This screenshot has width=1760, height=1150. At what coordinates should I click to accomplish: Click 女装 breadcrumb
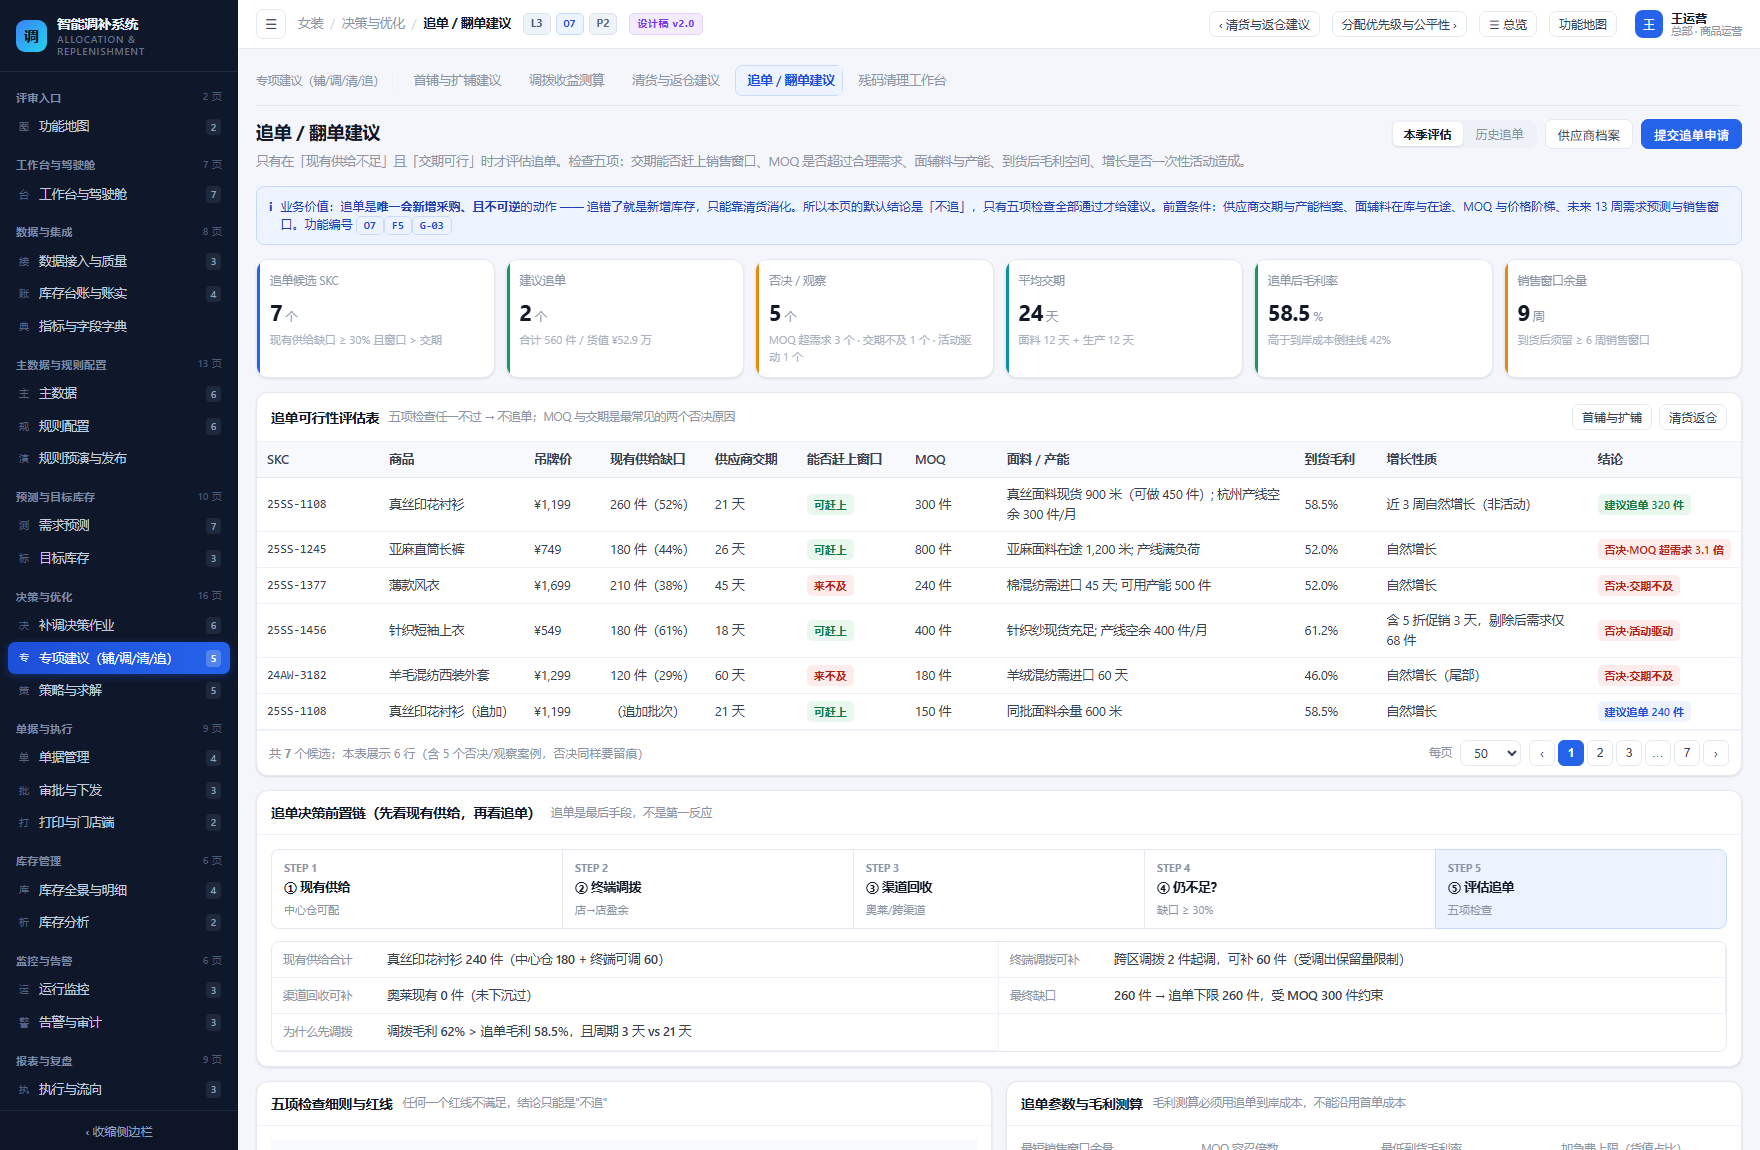click(x=311, y=24)
